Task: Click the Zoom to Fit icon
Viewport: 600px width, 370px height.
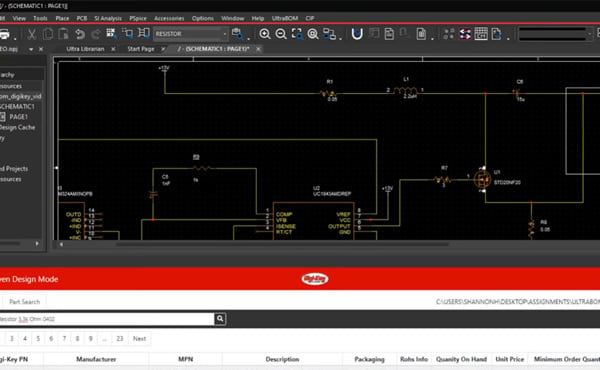Action: [x=313, y=34]
